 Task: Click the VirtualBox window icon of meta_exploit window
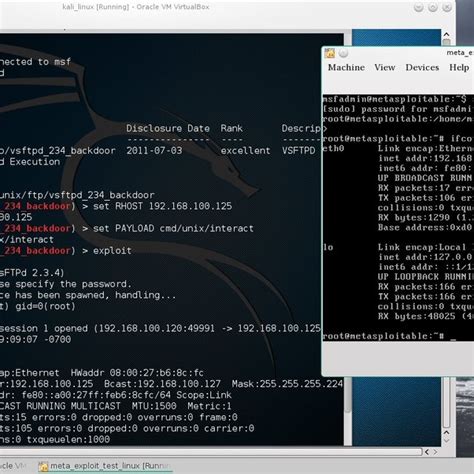tap(330, 53)
